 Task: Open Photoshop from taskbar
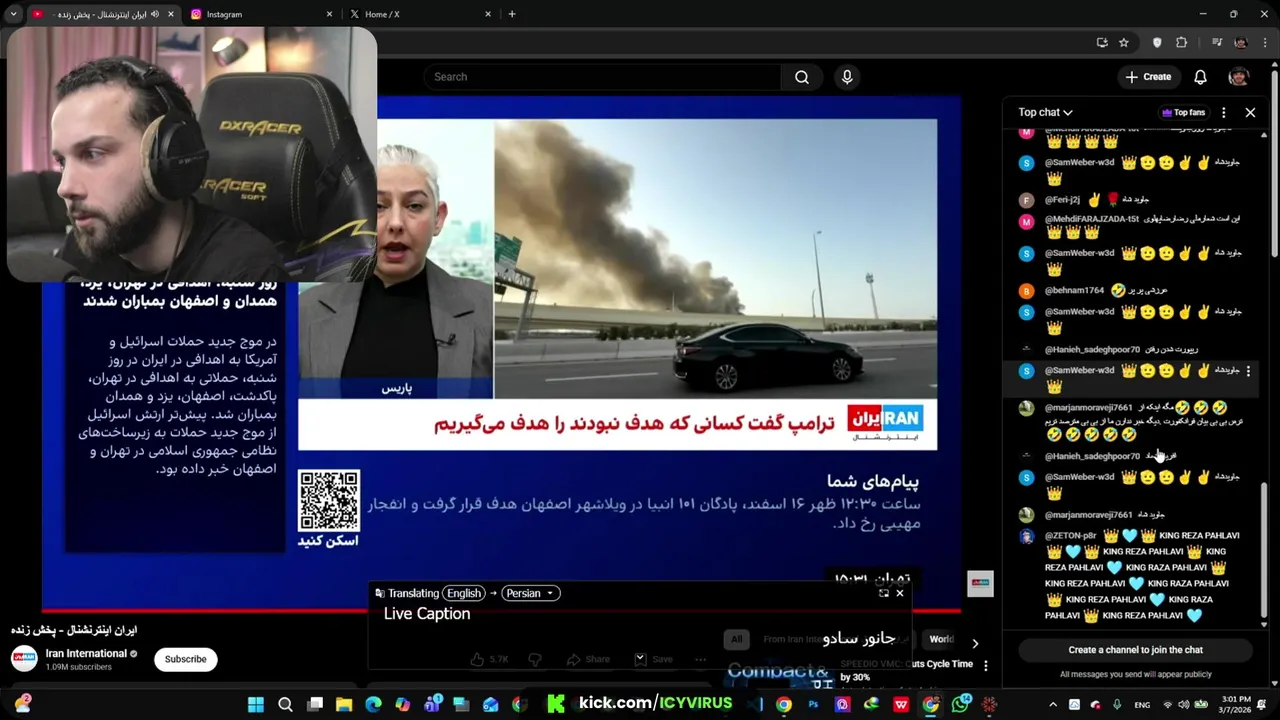(813, 705)
